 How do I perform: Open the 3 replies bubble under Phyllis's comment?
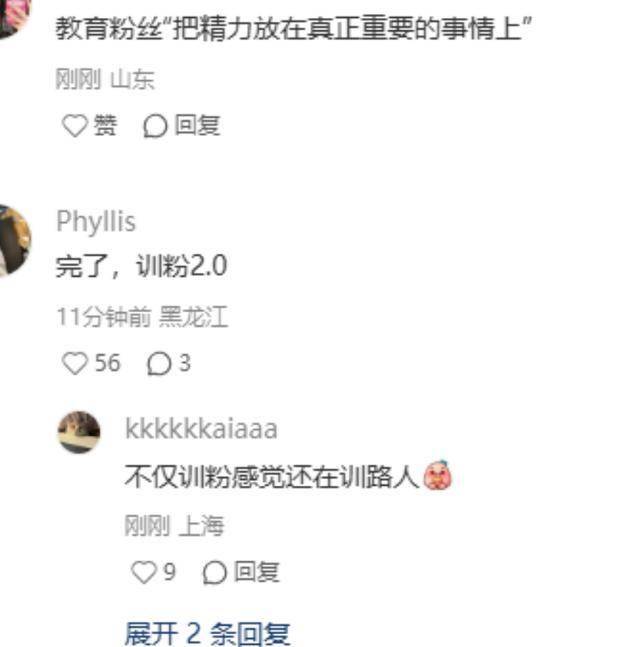pos(159,364)
